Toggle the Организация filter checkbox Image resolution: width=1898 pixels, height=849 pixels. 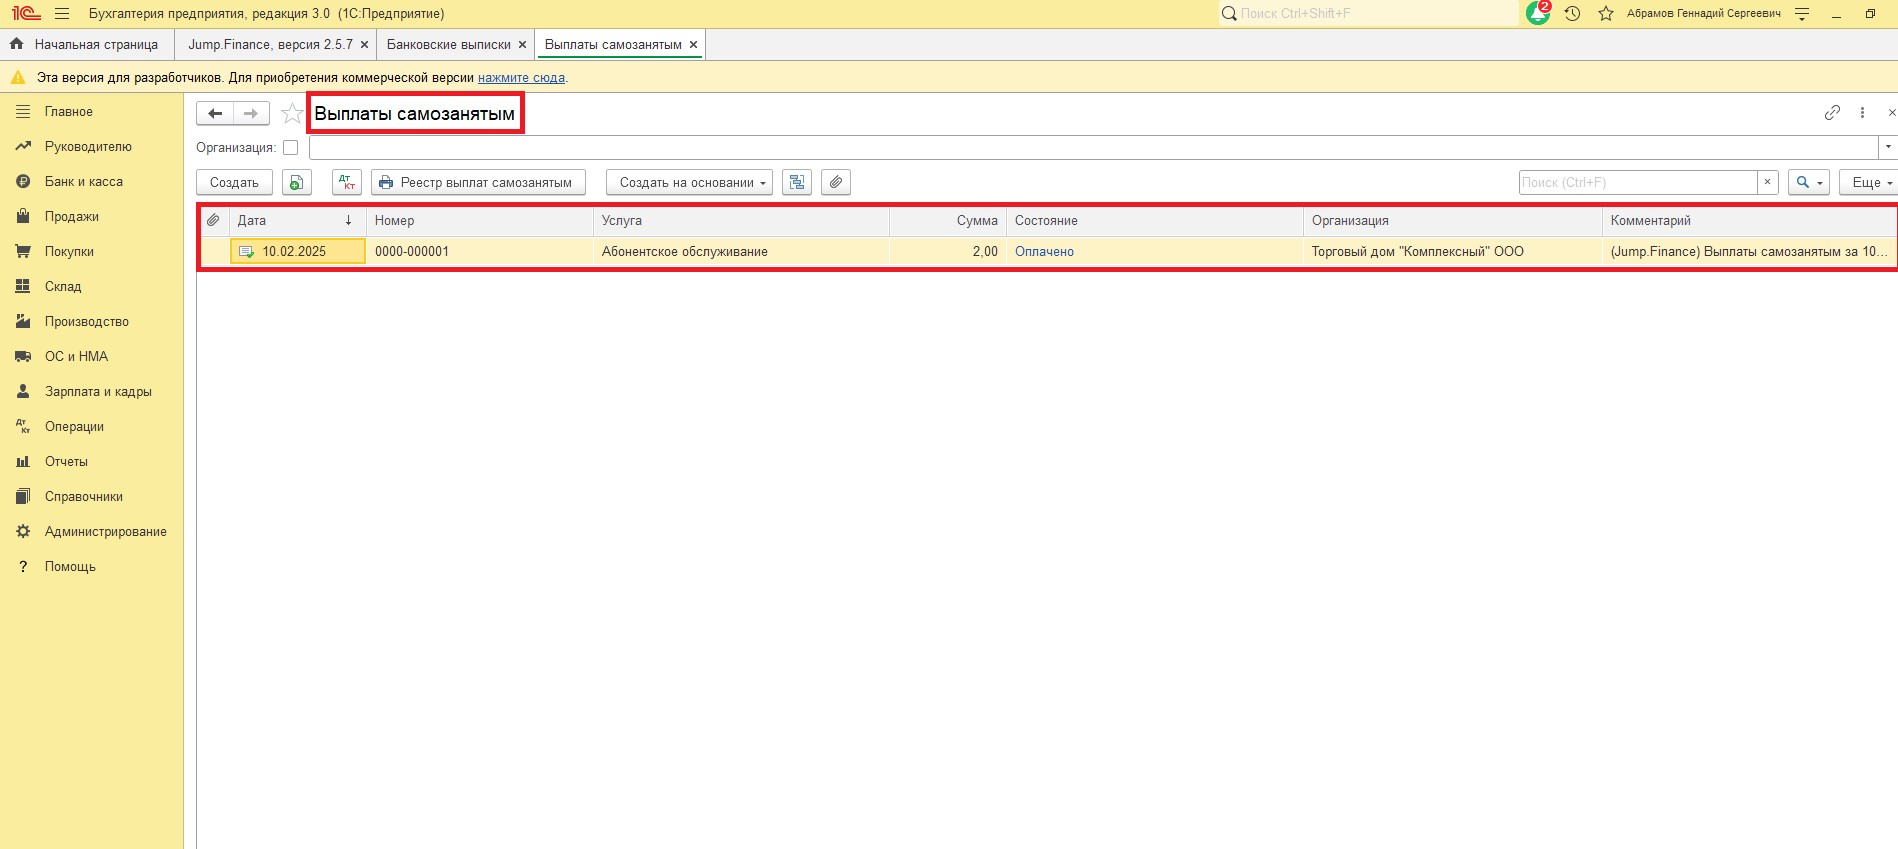(x=291, y=148)
